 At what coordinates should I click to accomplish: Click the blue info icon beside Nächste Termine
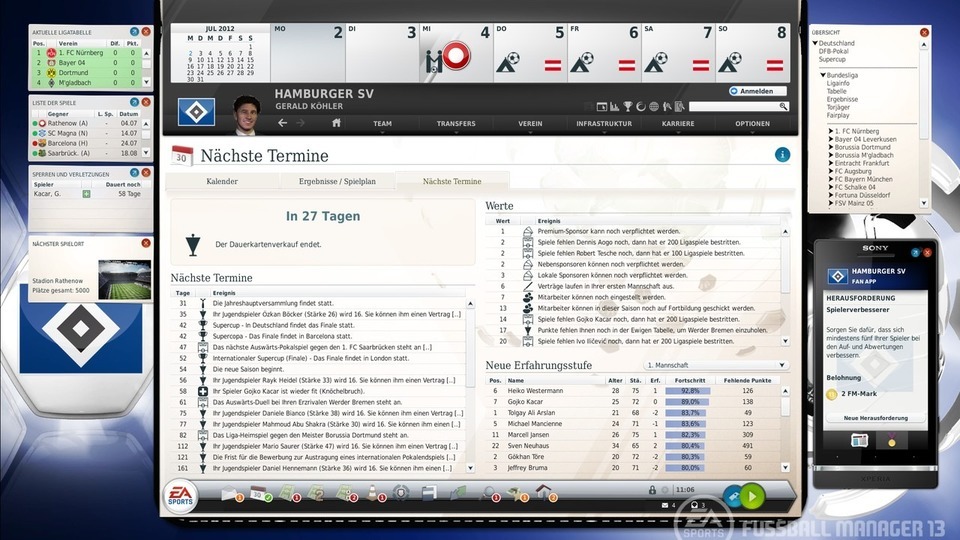click(x=782, y=155)
